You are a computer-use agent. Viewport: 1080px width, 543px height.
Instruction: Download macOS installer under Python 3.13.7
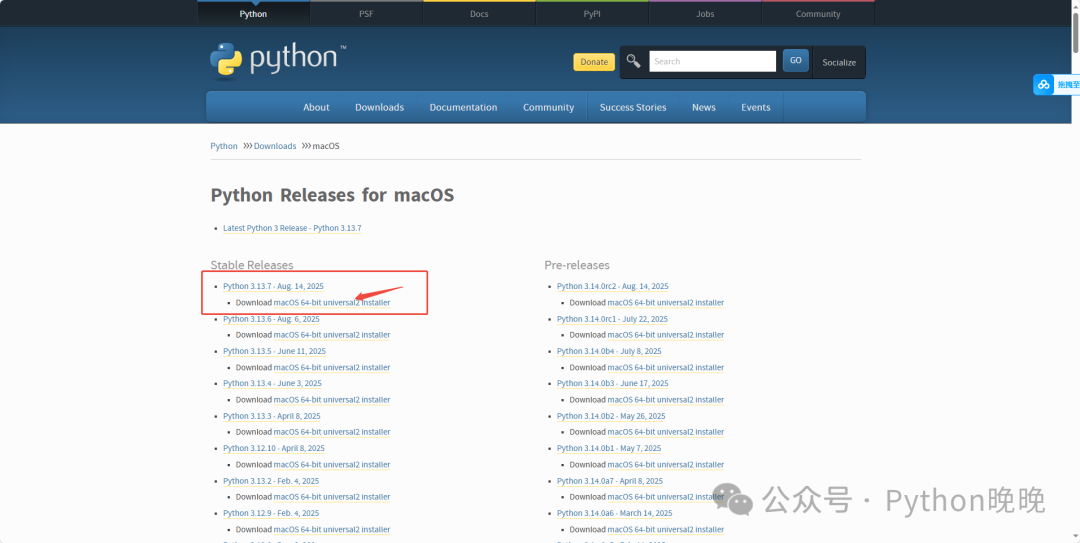pyautogui.click(x=332, y=303)
